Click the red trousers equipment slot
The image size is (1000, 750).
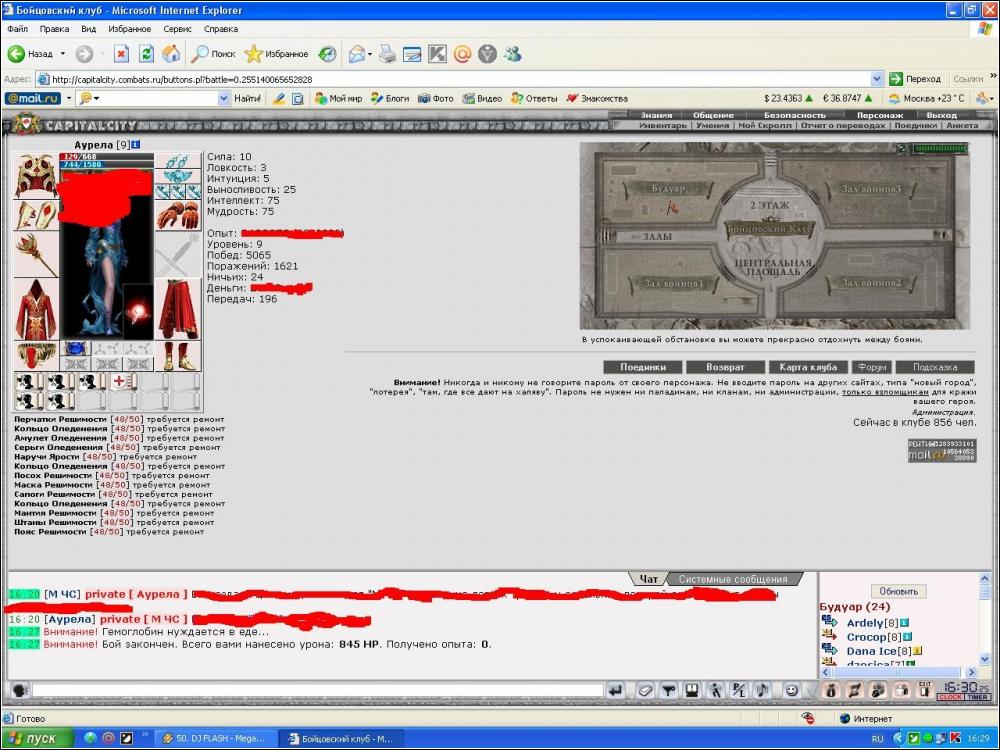pos(178,309)
